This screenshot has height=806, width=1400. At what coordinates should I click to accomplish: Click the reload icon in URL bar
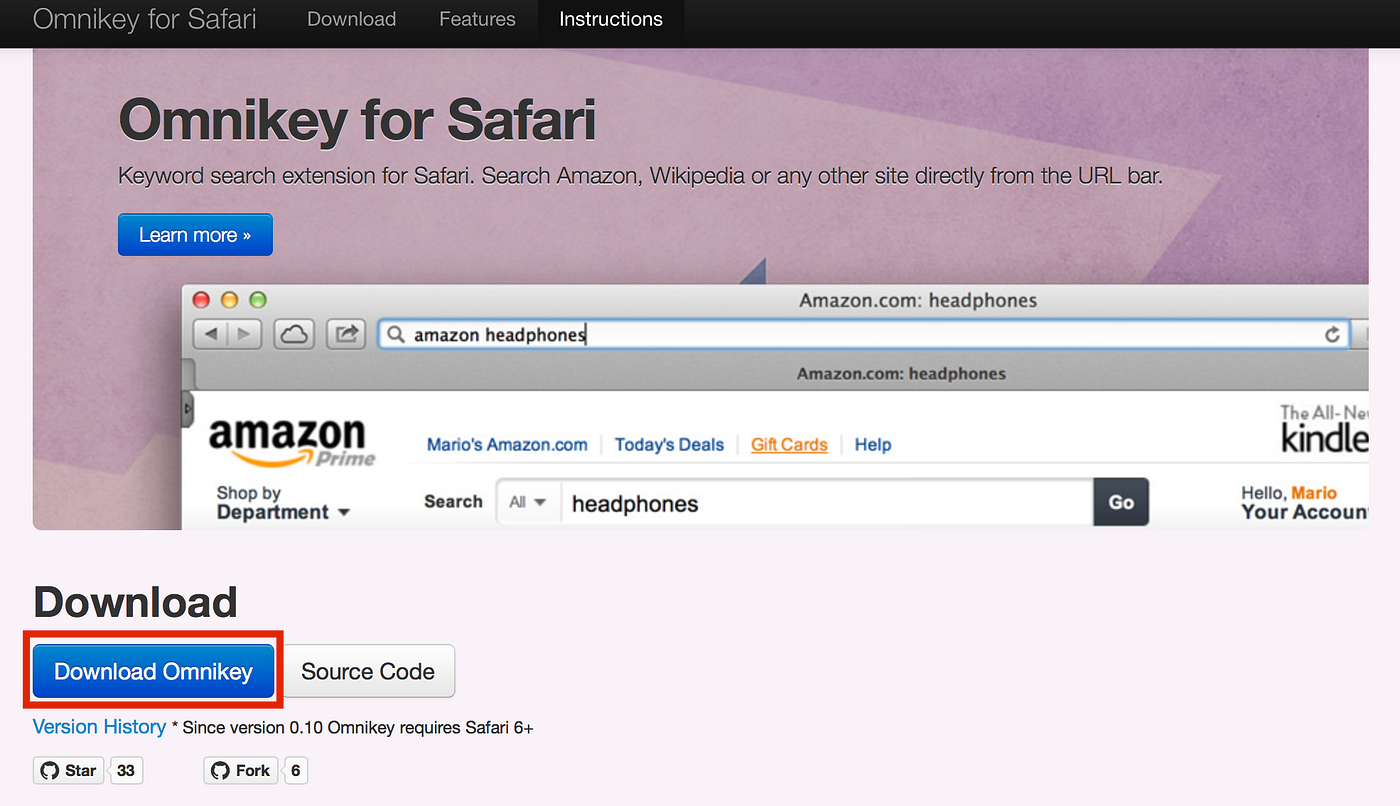1332,335
